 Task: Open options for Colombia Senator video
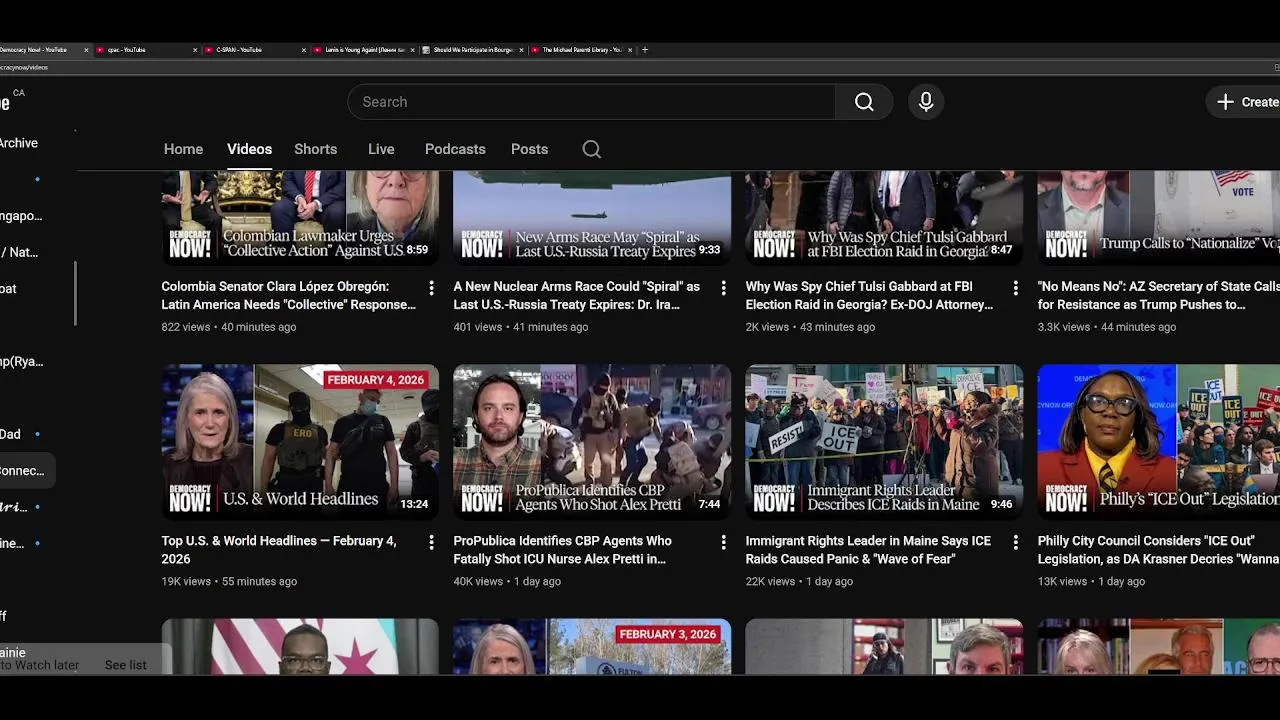431,288
